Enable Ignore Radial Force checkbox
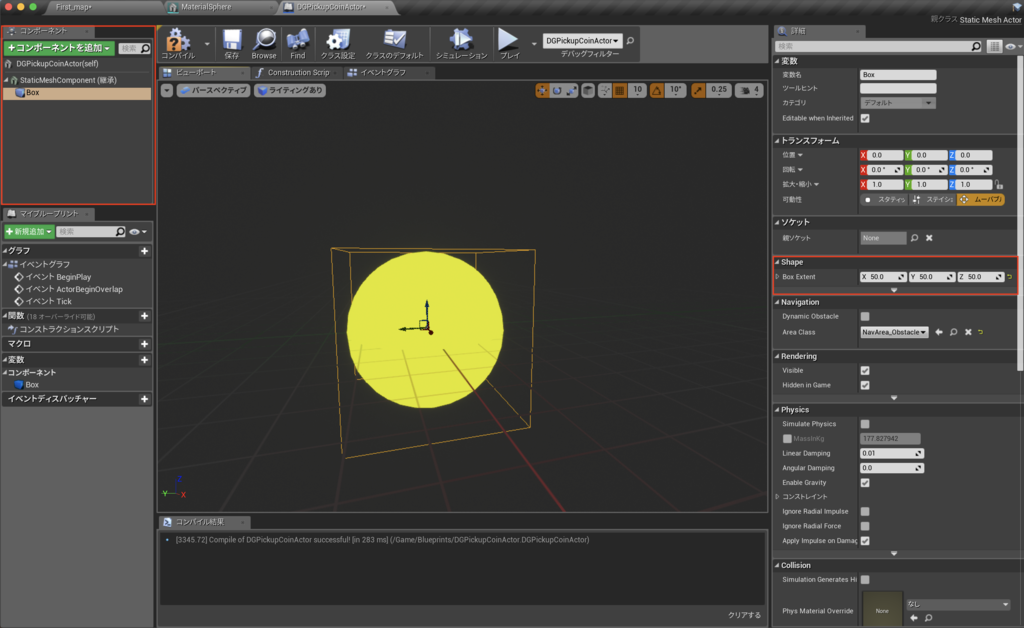 click(x=865, y=526)
